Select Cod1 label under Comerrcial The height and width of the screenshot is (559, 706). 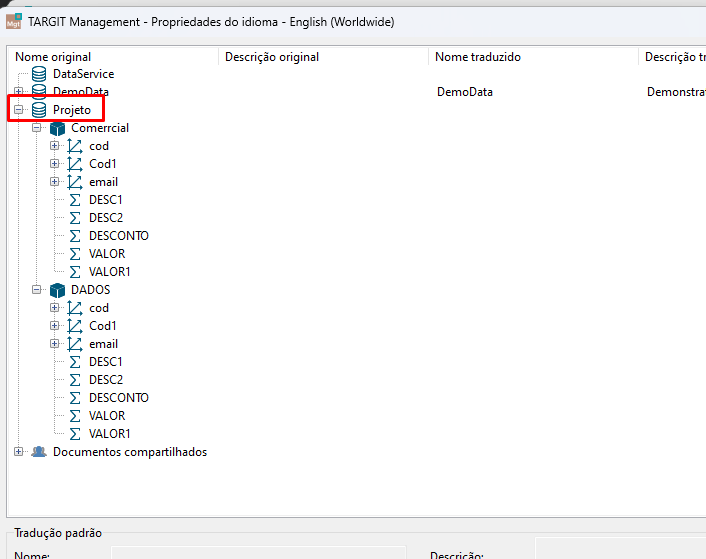[103, 164]
